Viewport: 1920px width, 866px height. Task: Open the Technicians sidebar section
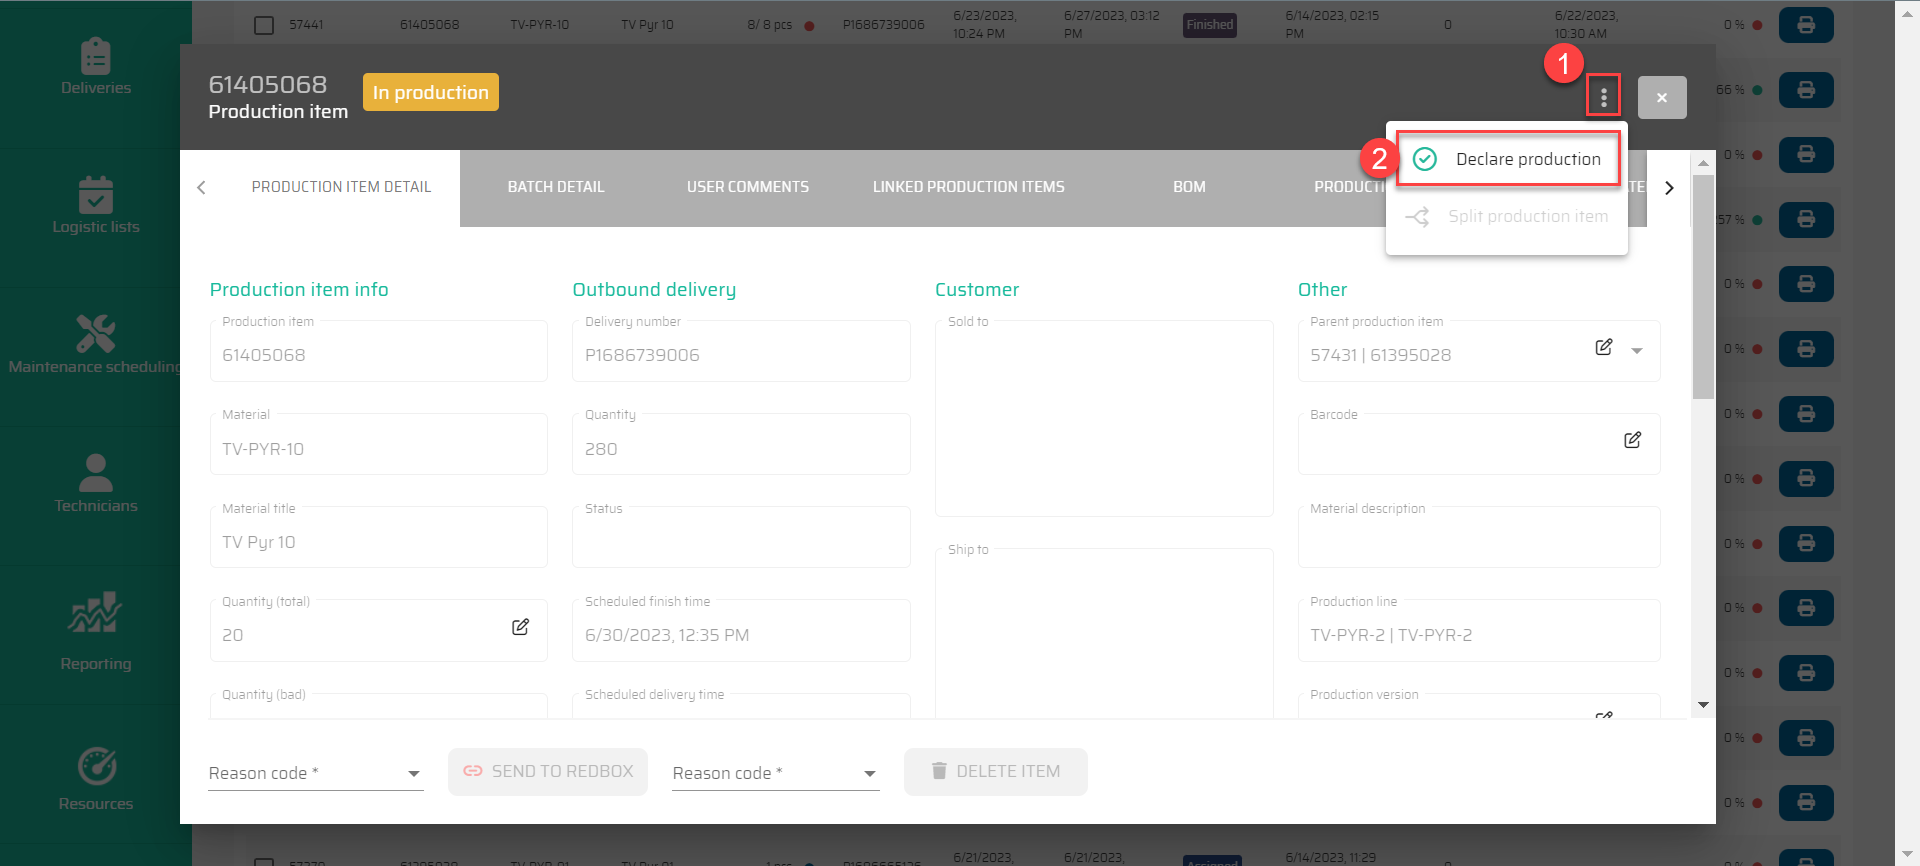(96, 484)
